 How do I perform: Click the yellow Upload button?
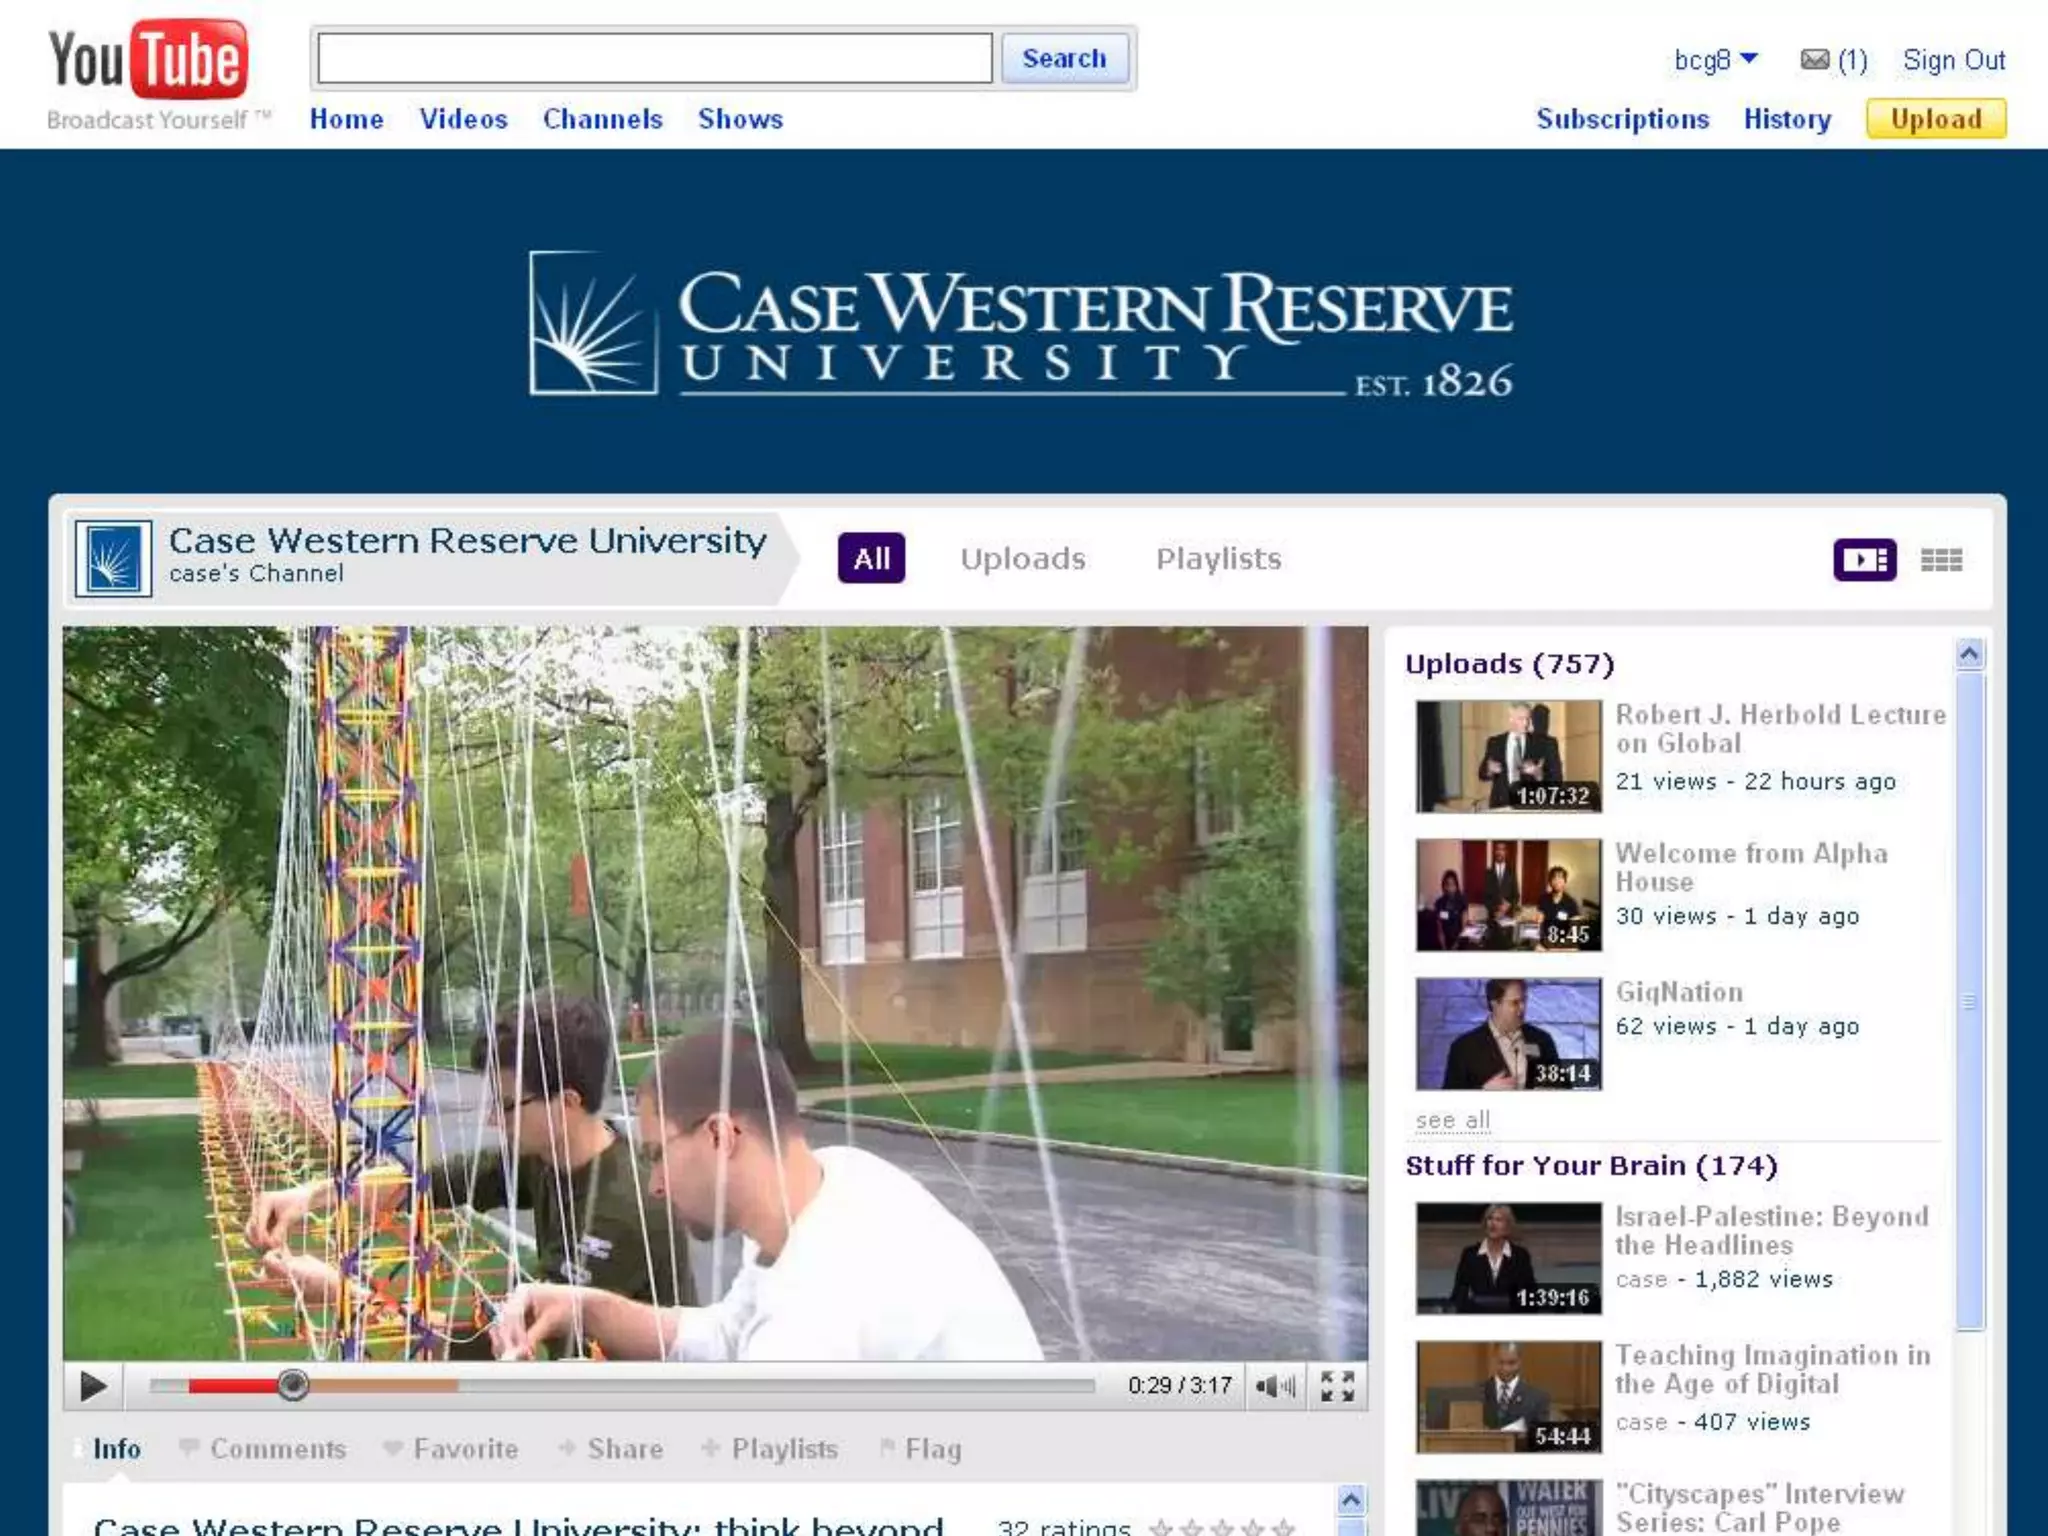(1935, 119)
